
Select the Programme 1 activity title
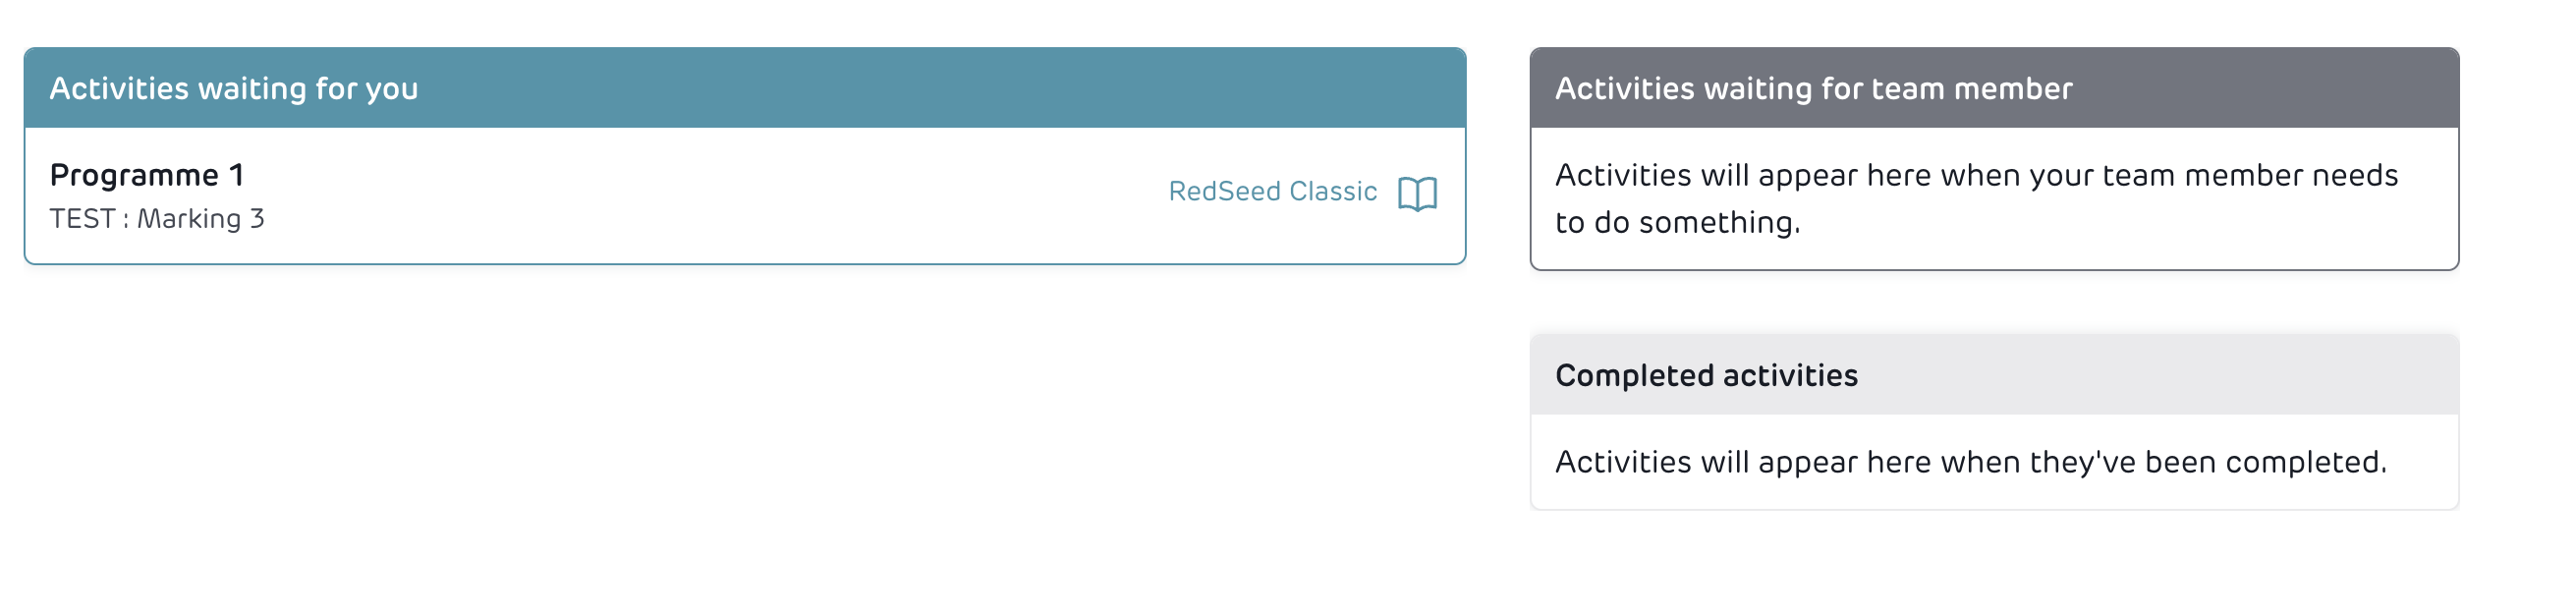[x=147, y=175]
